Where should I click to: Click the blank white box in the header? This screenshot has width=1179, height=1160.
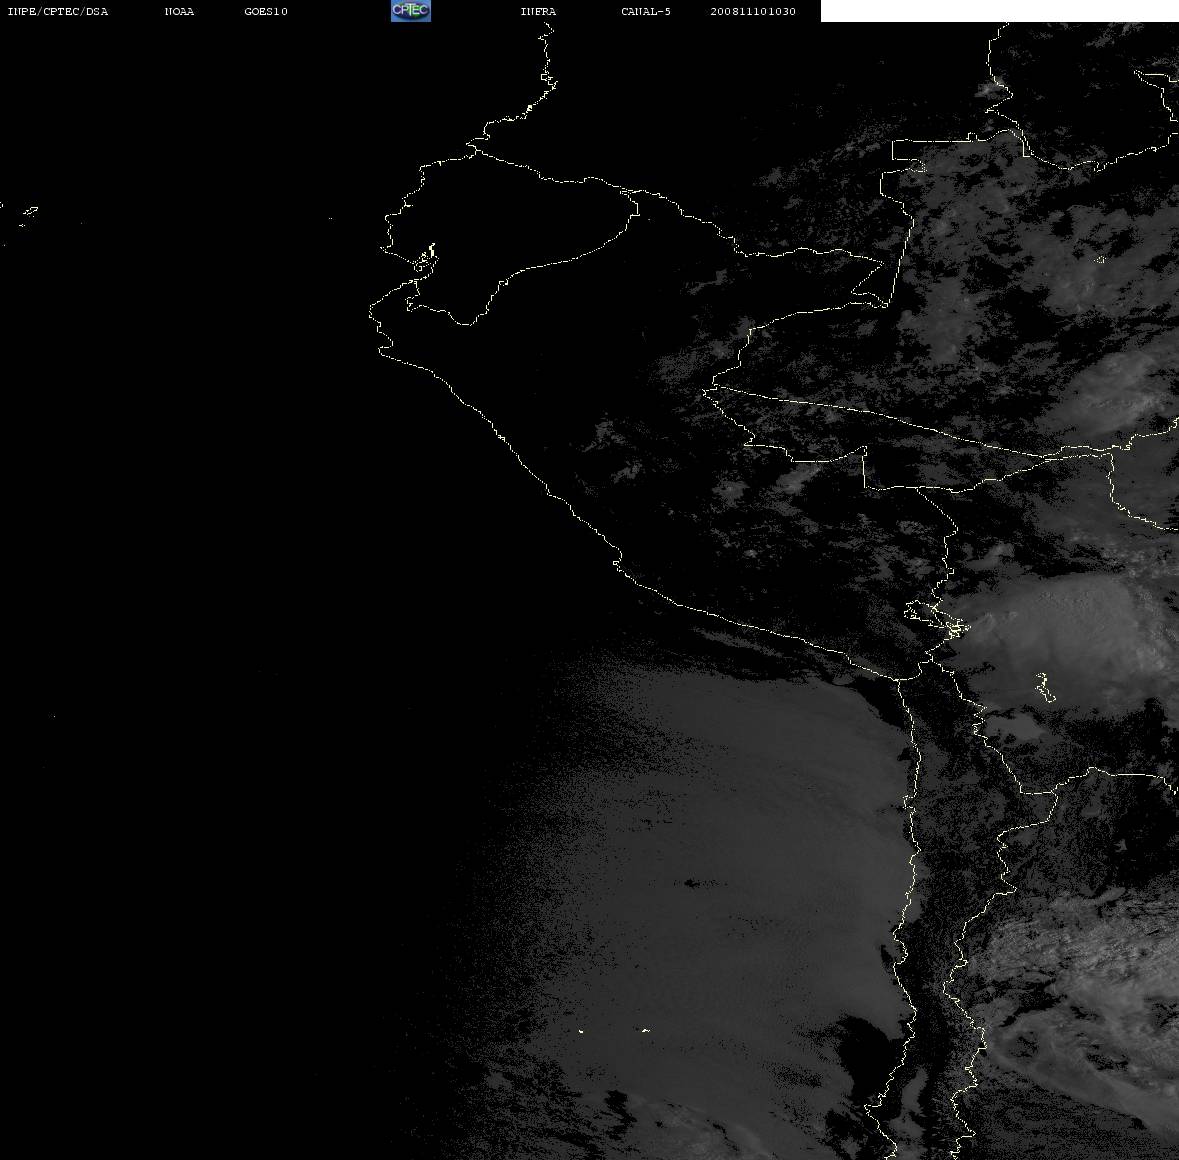pos(999,11)
